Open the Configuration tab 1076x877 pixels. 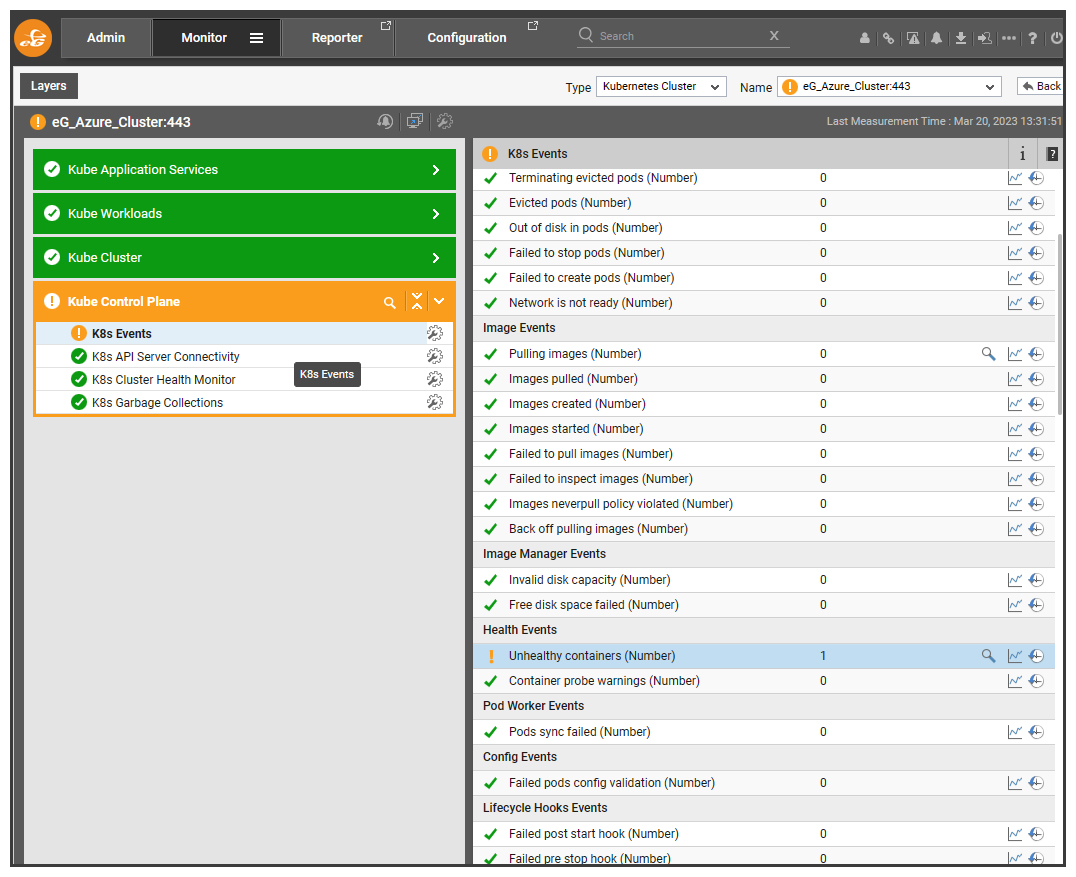(x=467, y=38)
